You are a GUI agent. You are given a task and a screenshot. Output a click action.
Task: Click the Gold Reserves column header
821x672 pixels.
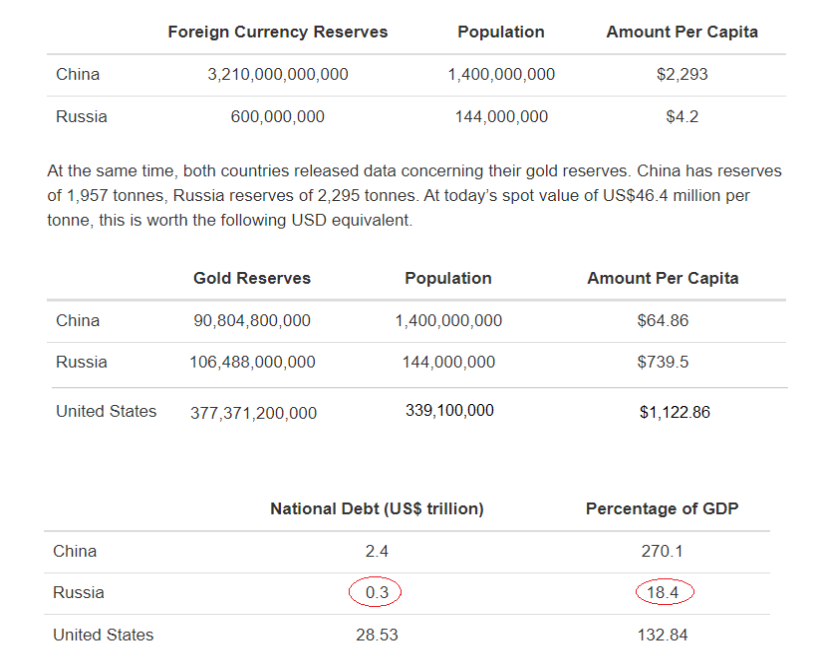coord(252,278)
